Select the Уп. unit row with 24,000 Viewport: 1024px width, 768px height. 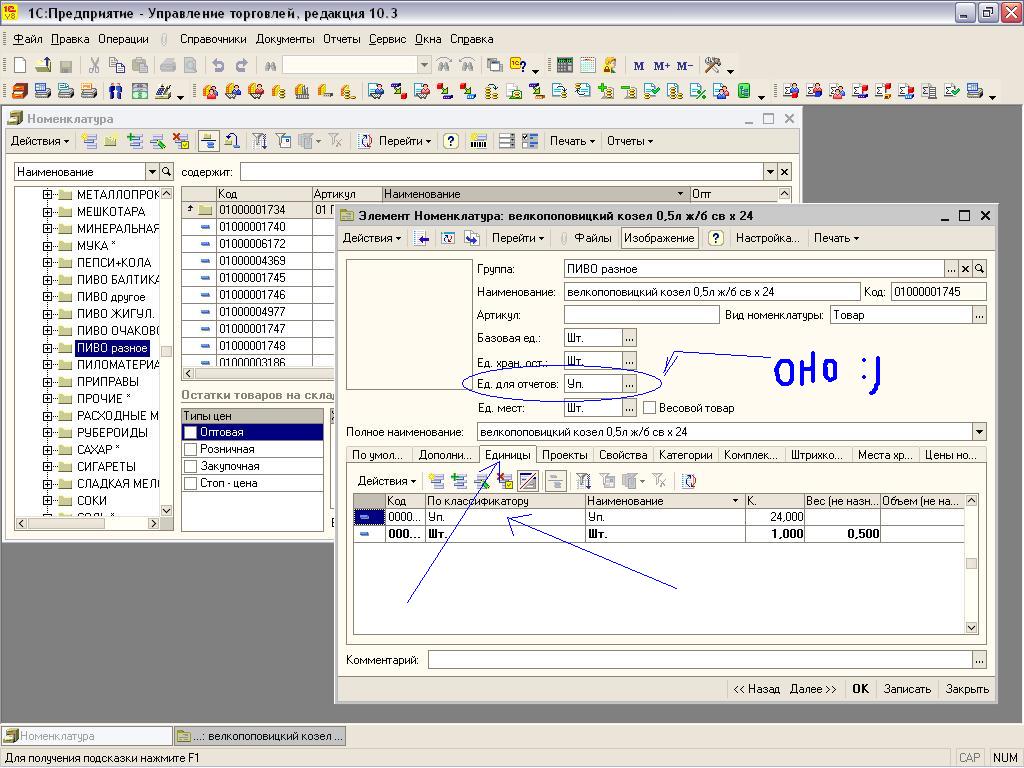[658, 517]
